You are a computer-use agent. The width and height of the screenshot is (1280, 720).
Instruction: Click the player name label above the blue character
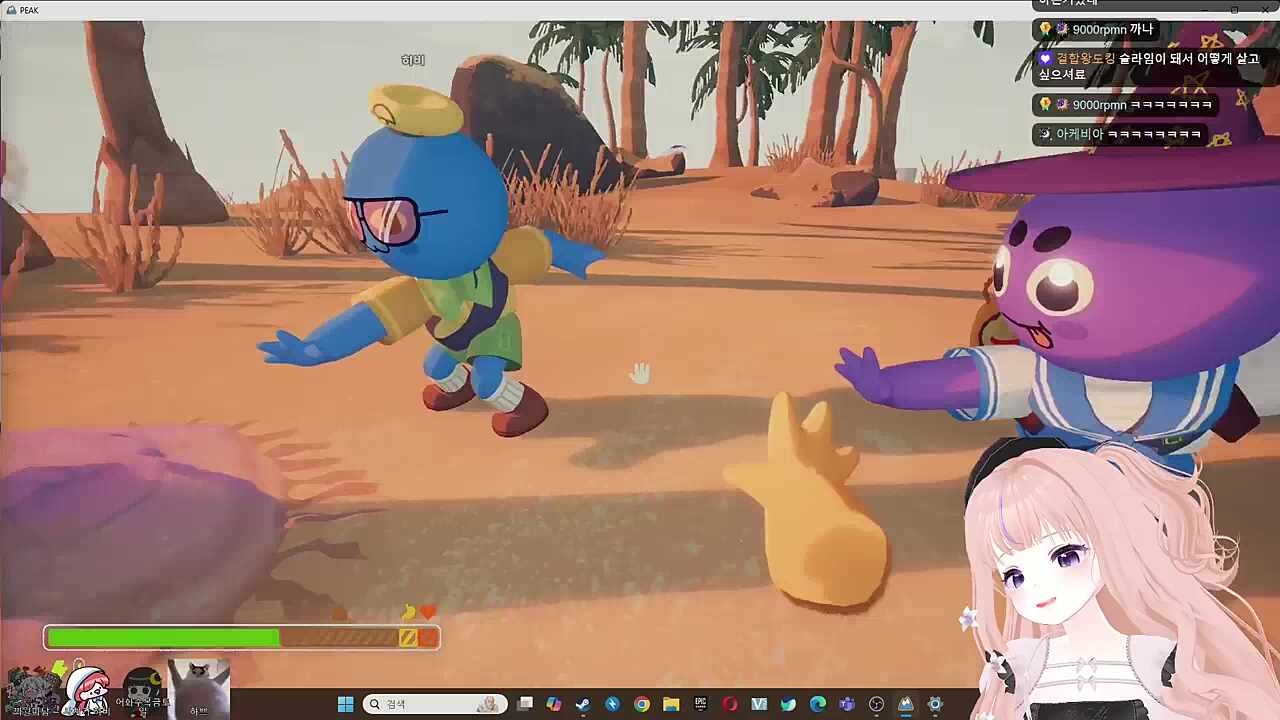pyautogui.click(x=413, y=61)
